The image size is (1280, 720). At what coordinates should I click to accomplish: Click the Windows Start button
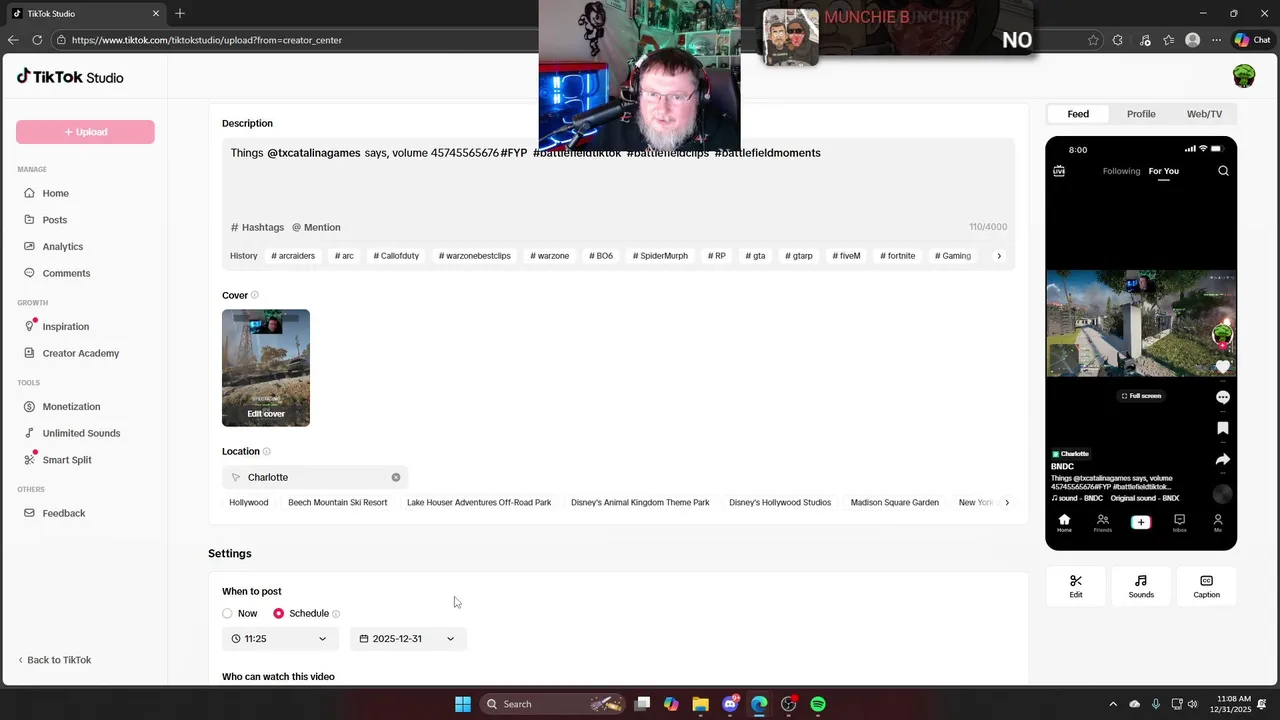click(x=463, y=704)
